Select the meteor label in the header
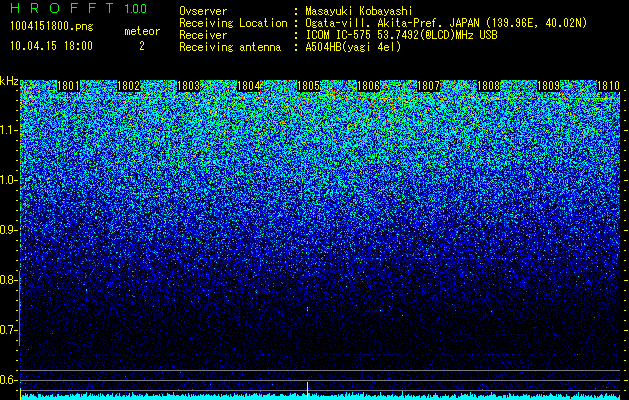This screenshot has width=629, height=400. click(142, 31)
